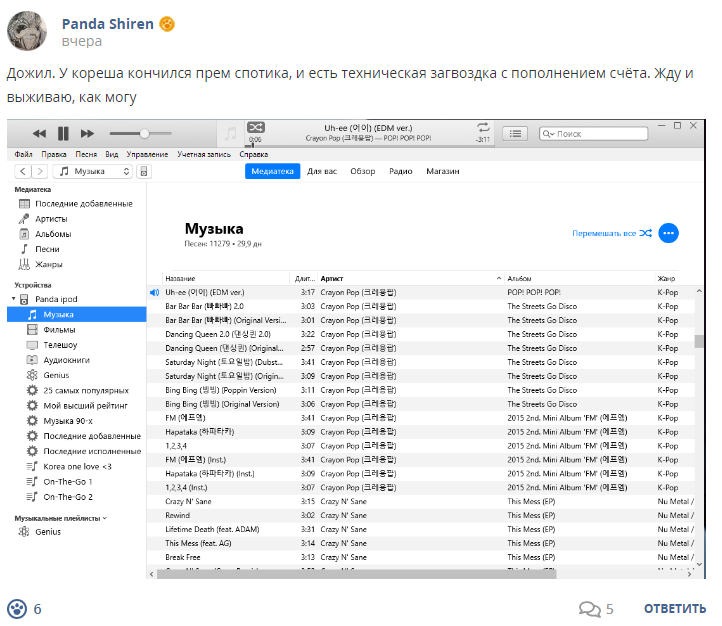Click the iPod device icon button
Image resolution: width=722 pixels, height=626 pixels.
click(144, 171)
